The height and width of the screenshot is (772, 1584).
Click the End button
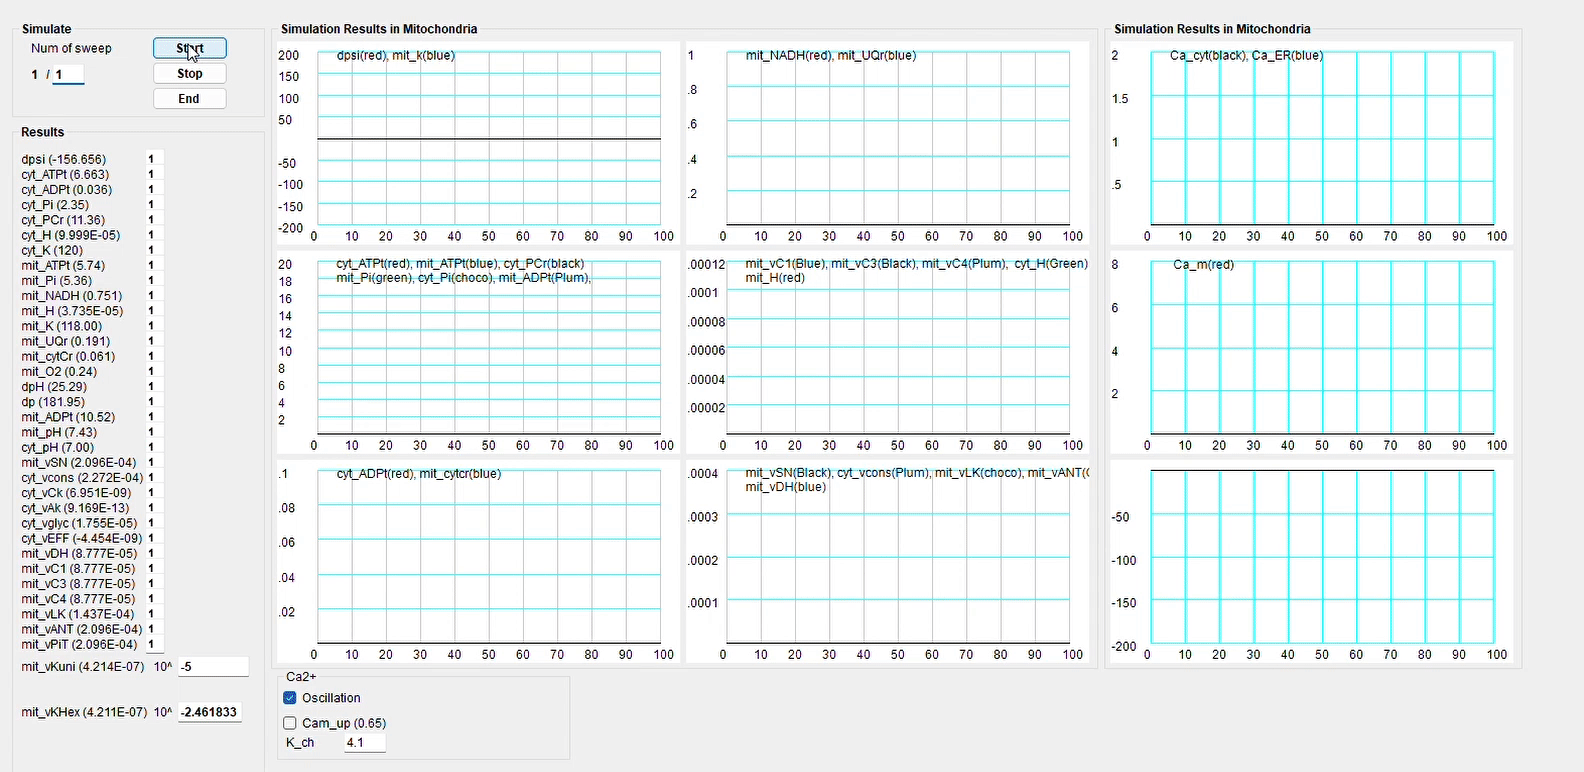click(x=189, y=99)
